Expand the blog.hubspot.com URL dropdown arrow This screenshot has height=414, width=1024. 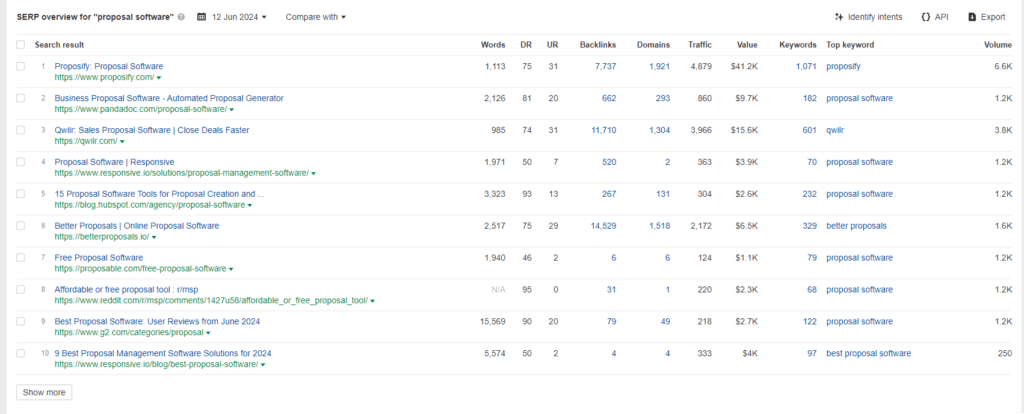pos(249,205)
